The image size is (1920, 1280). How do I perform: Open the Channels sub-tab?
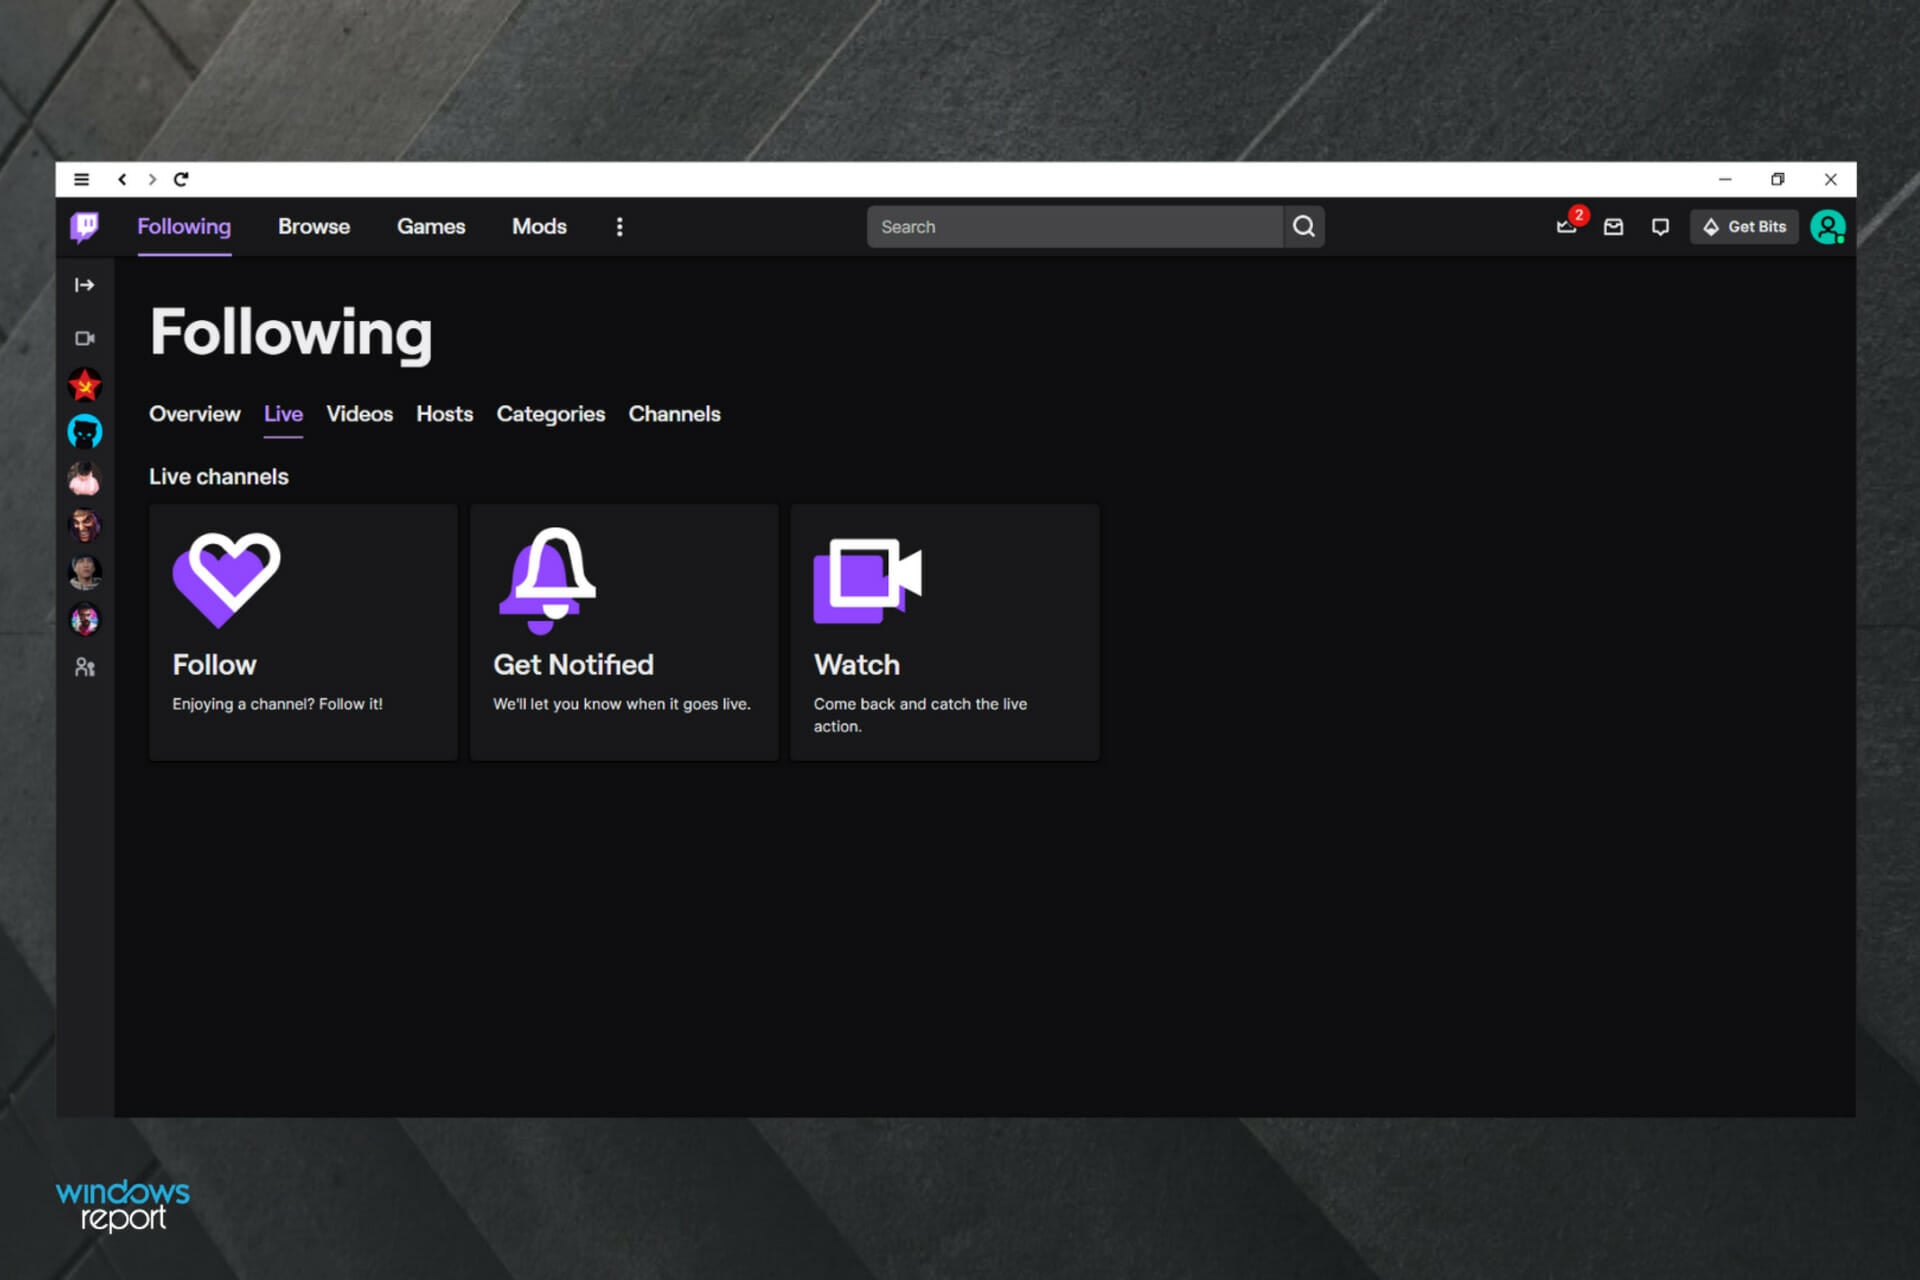point(675,414)
